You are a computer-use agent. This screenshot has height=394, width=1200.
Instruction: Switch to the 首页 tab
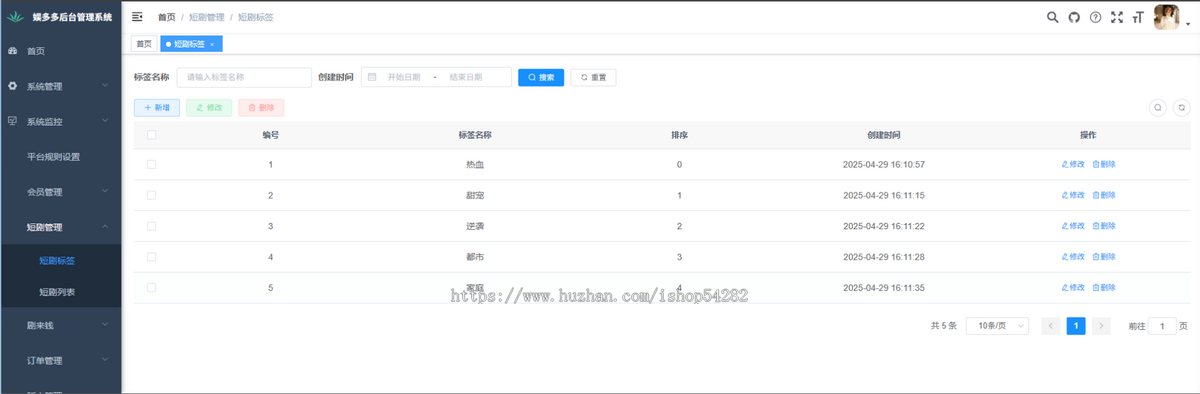click(x=144, y=44)
